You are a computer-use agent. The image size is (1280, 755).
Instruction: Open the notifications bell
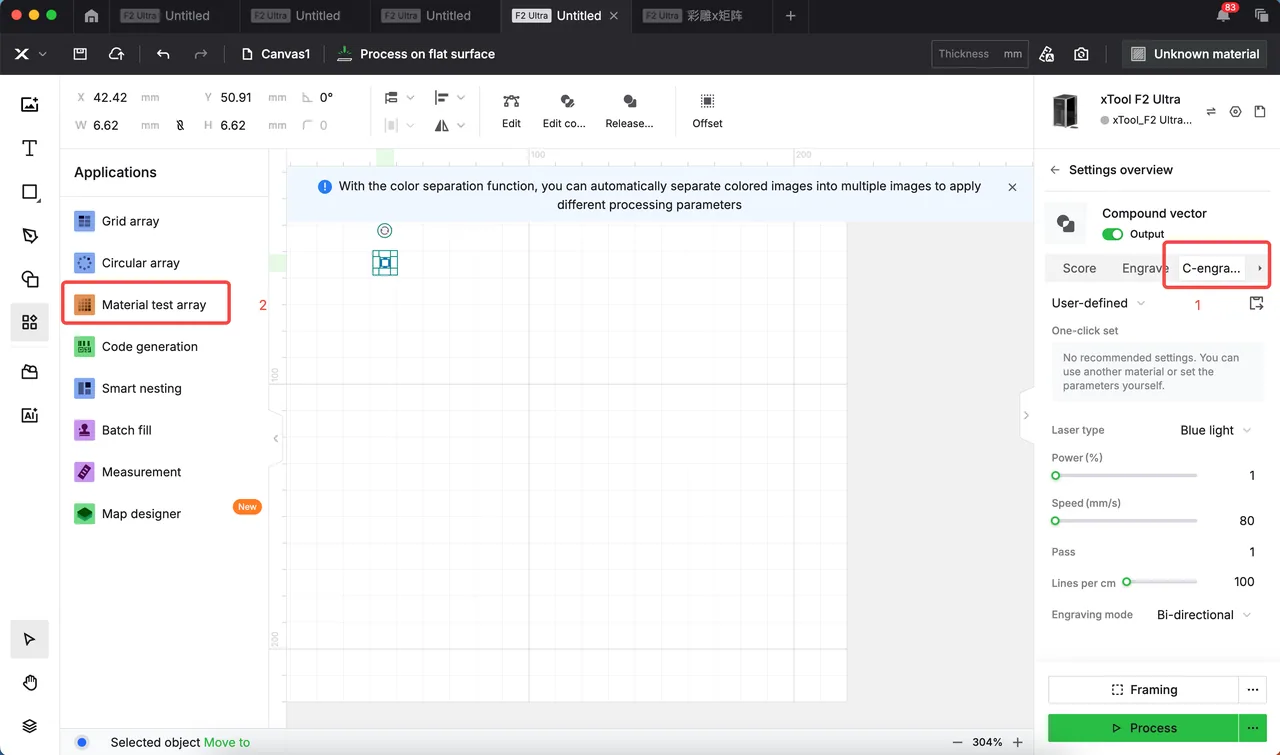click(1224, 15)
